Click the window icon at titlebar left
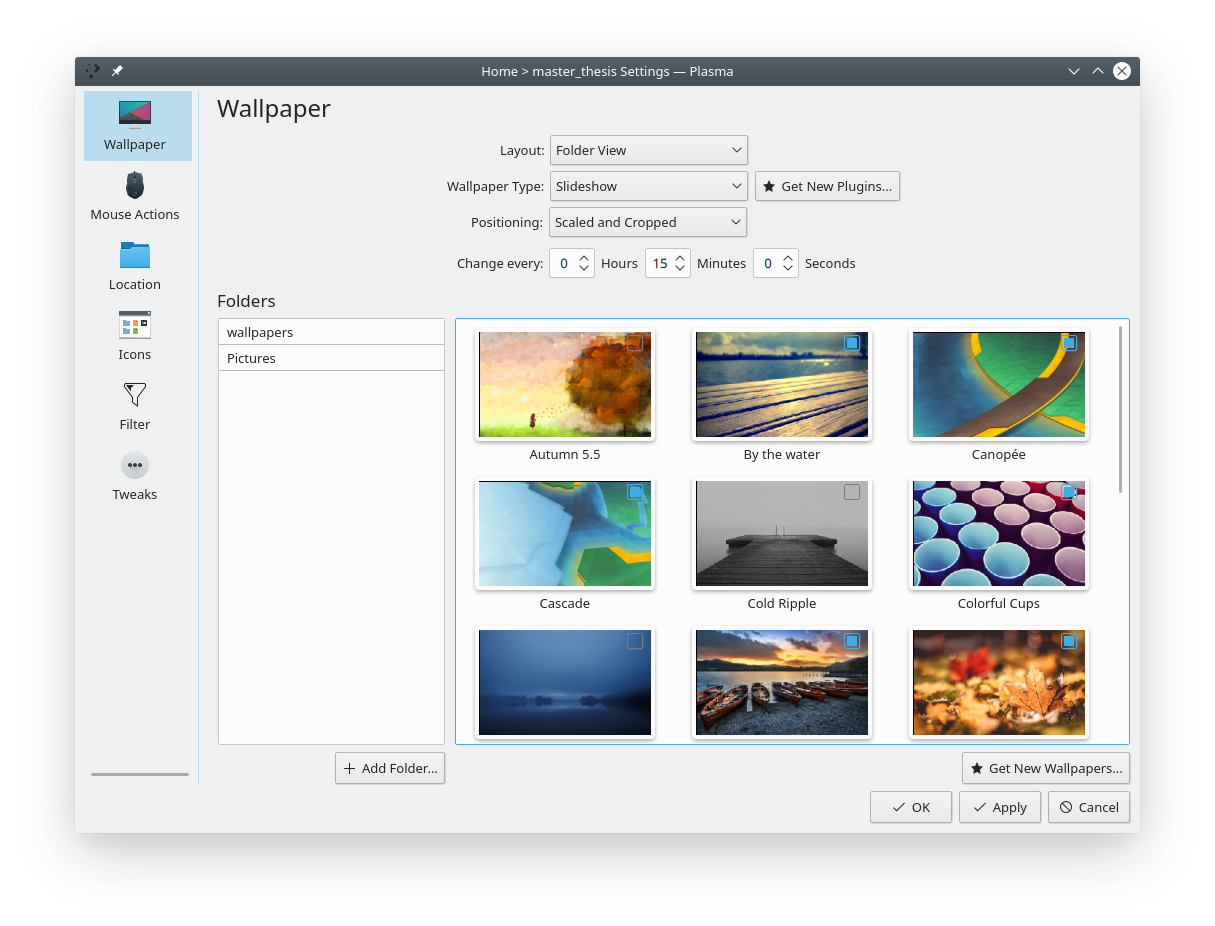 tap(92, 71)
